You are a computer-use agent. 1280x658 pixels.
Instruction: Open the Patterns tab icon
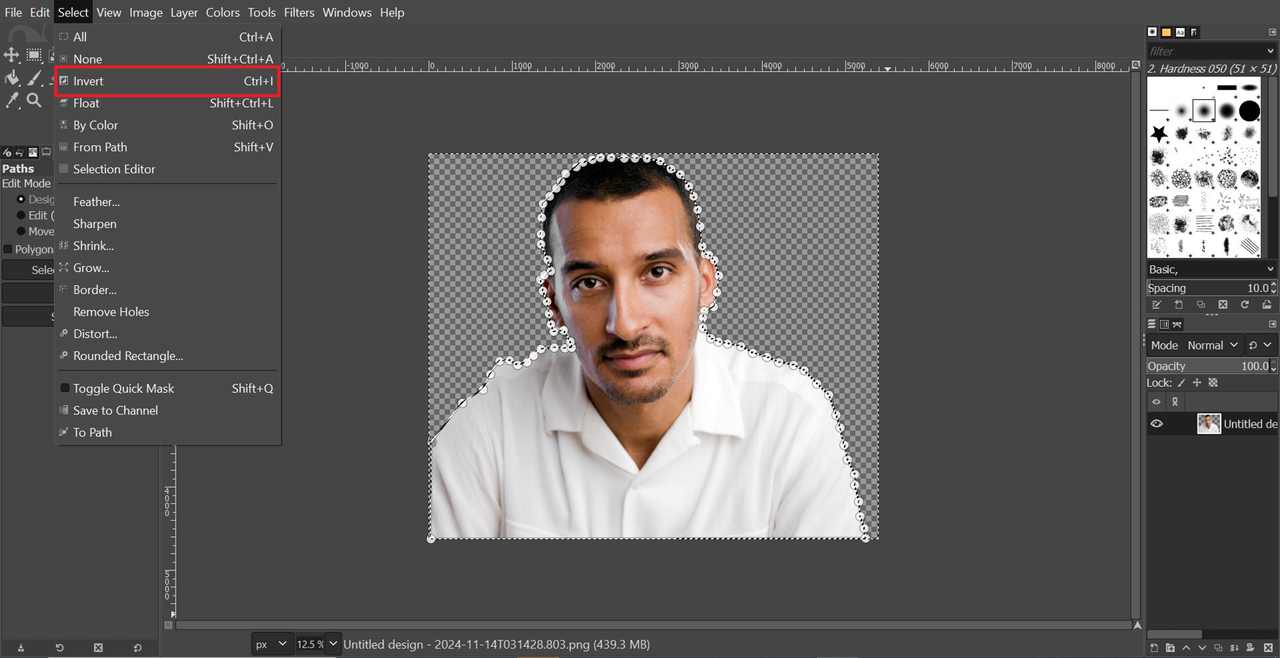(x=1166, y=32)
